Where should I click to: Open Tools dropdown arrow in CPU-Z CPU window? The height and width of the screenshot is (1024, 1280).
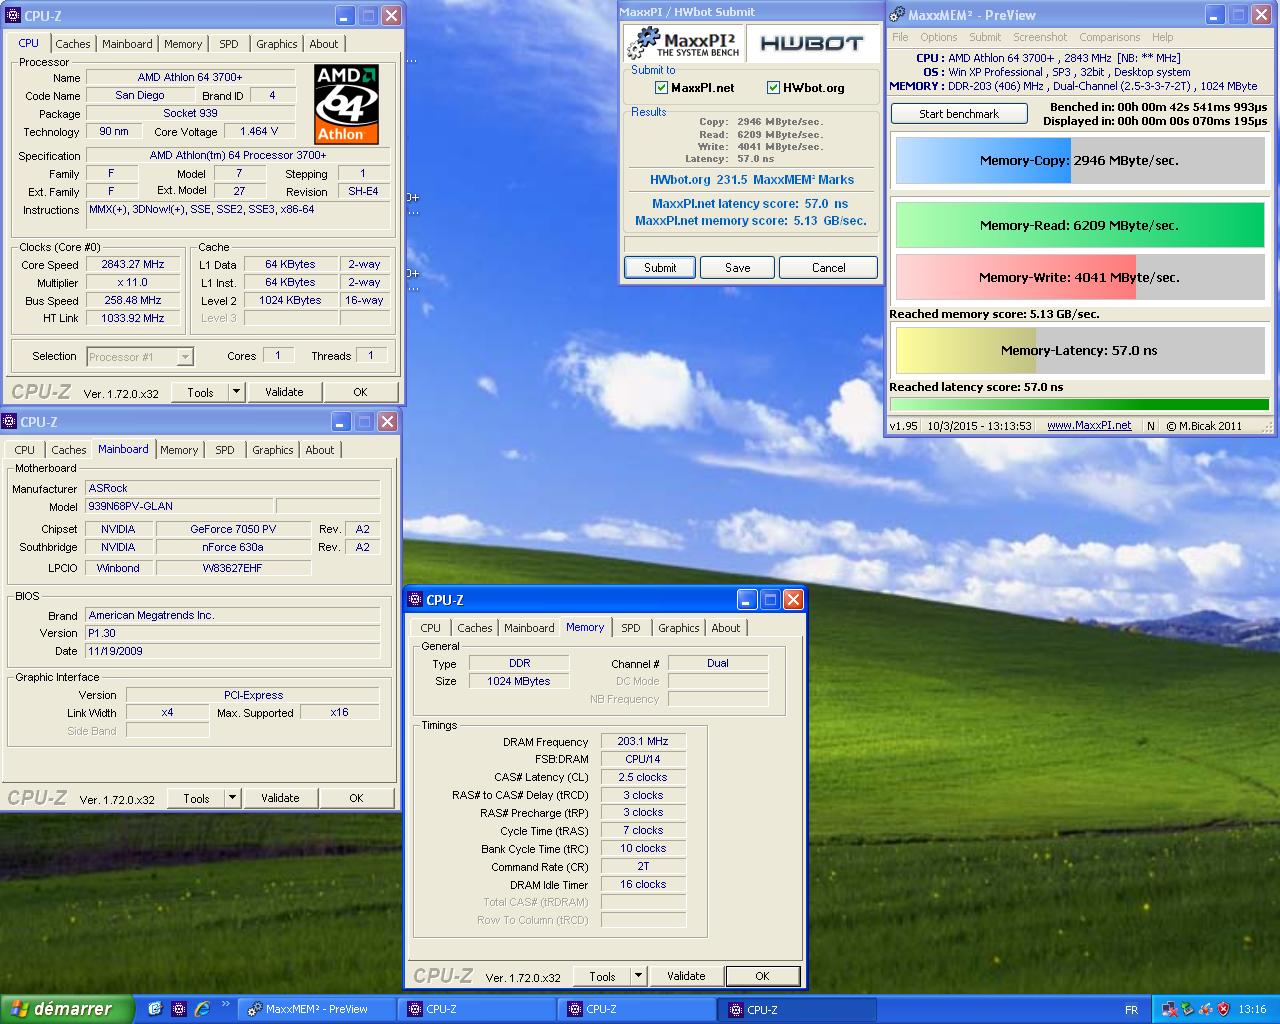(236, 392)
